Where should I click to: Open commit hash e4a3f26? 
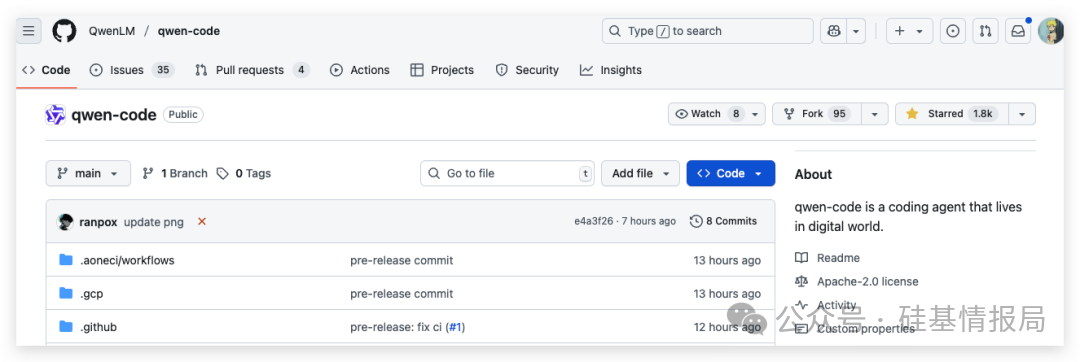[594, 222]
